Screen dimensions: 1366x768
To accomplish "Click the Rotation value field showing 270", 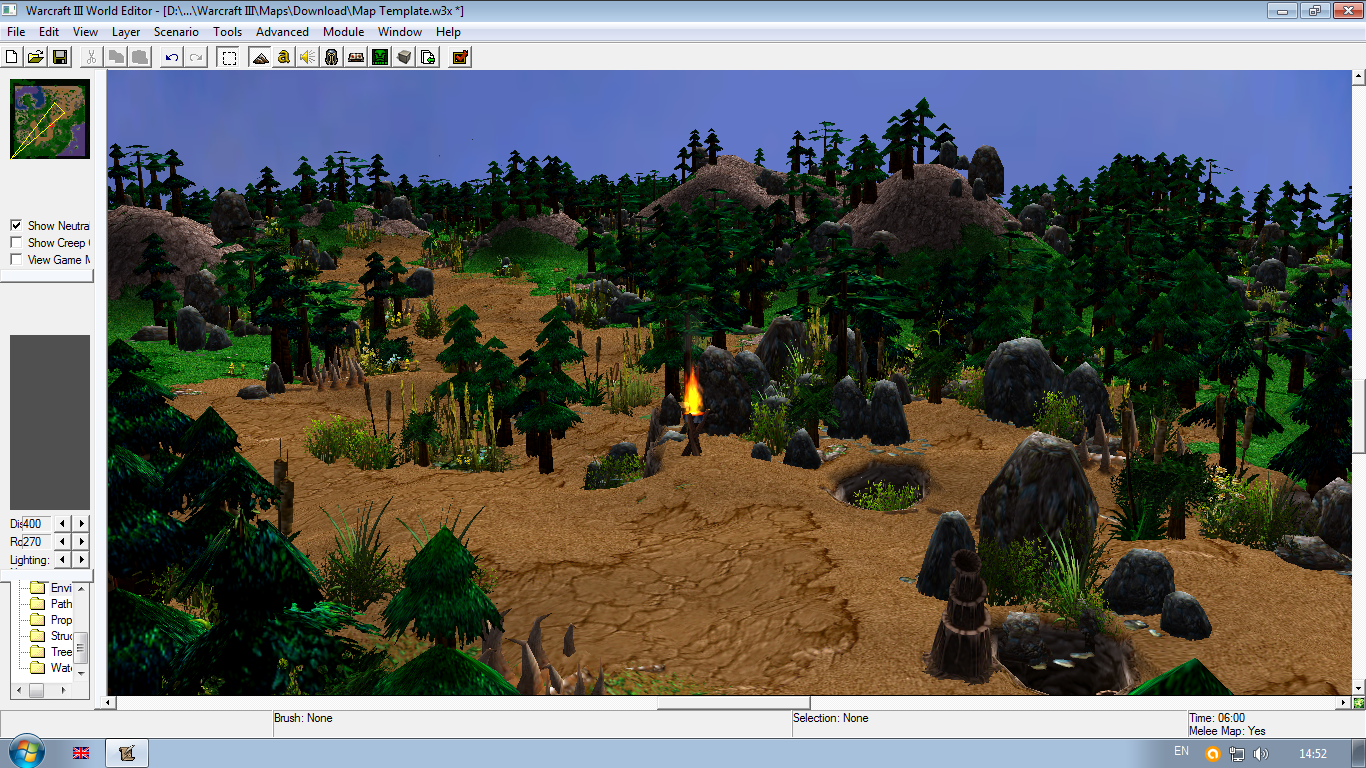I will pyautogui.click(x=36, y=541).
